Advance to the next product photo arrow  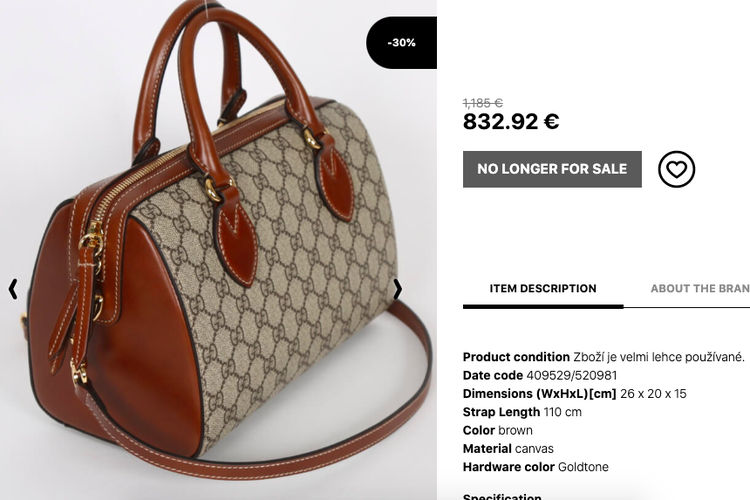click(x=397, y=289)
